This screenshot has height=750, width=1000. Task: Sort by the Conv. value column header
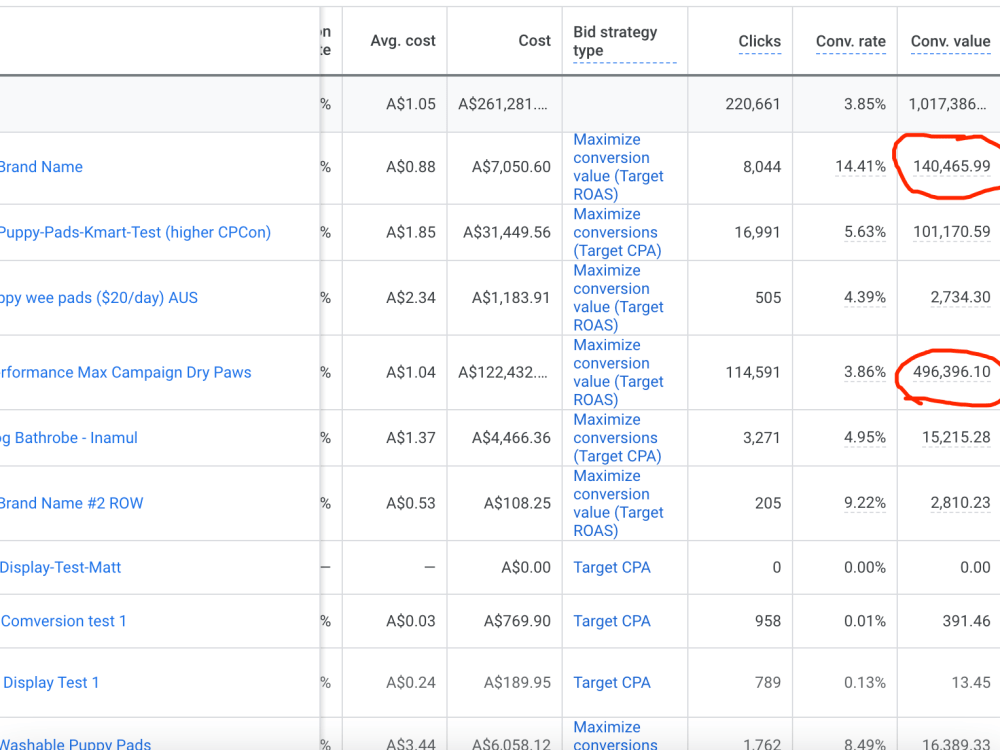950,41
